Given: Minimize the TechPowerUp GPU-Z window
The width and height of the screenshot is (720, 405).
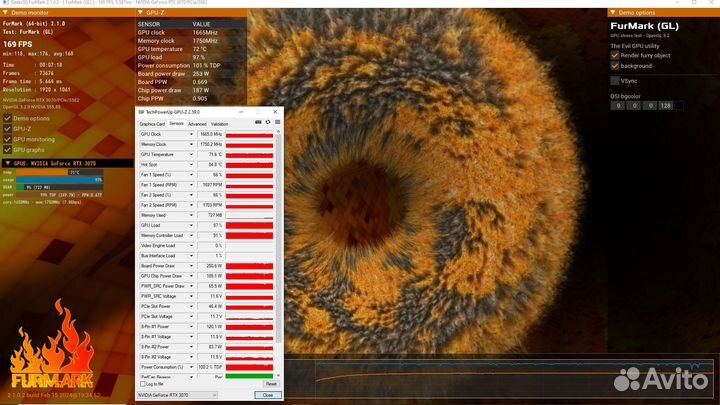Looking at the screenshot, I should (x=241, y=112).
